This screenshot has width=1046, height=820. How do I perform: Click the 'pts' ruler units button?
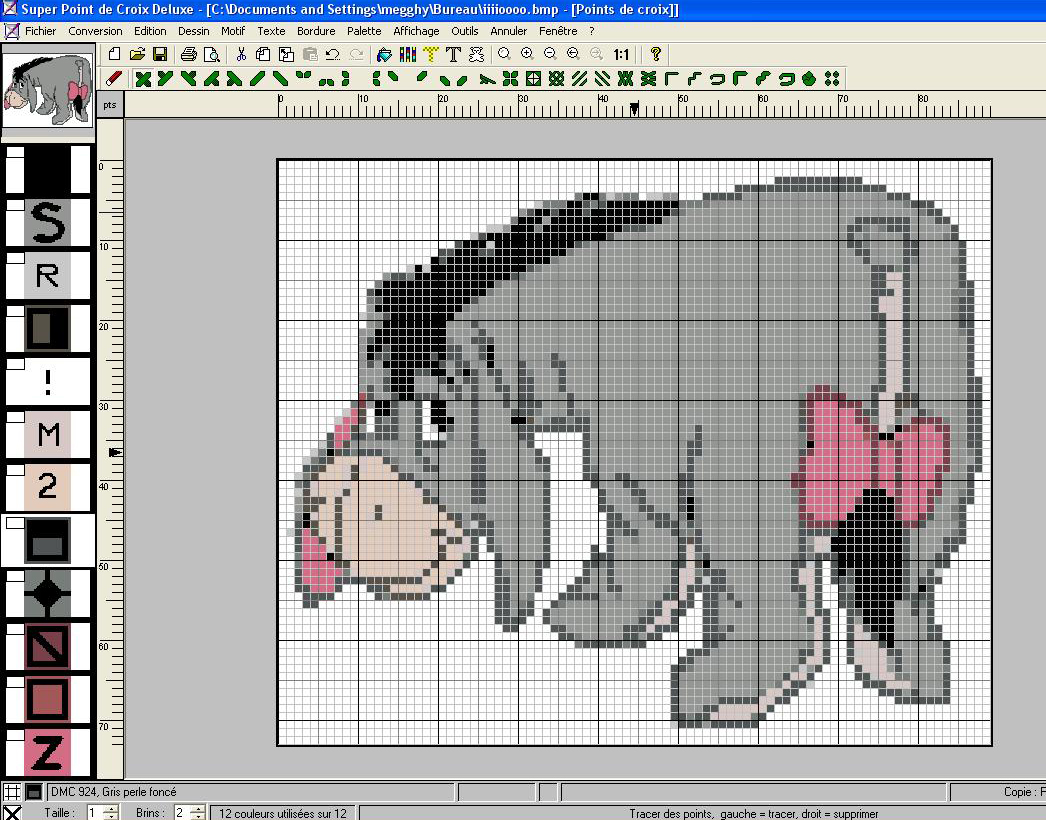[110, 104]
